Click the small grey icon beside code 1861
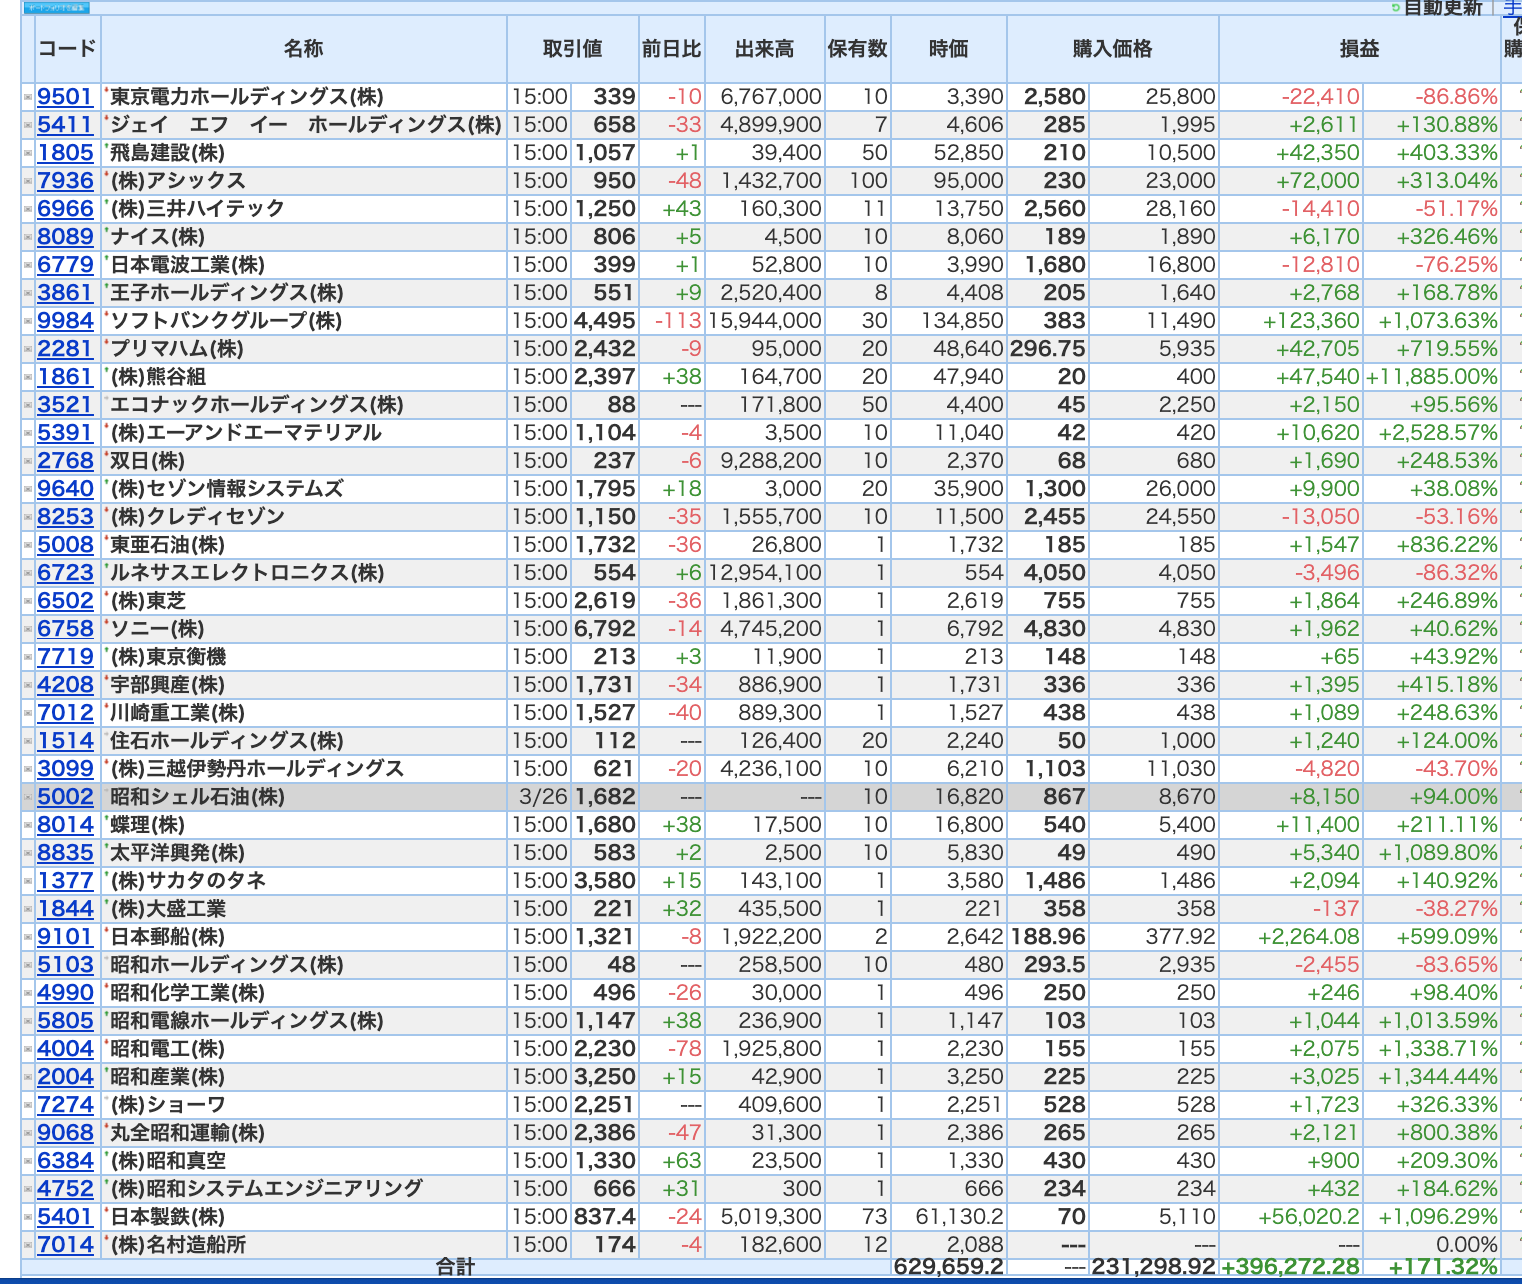This screenshot has height=1284, width=1522. [x=28, y=377]
